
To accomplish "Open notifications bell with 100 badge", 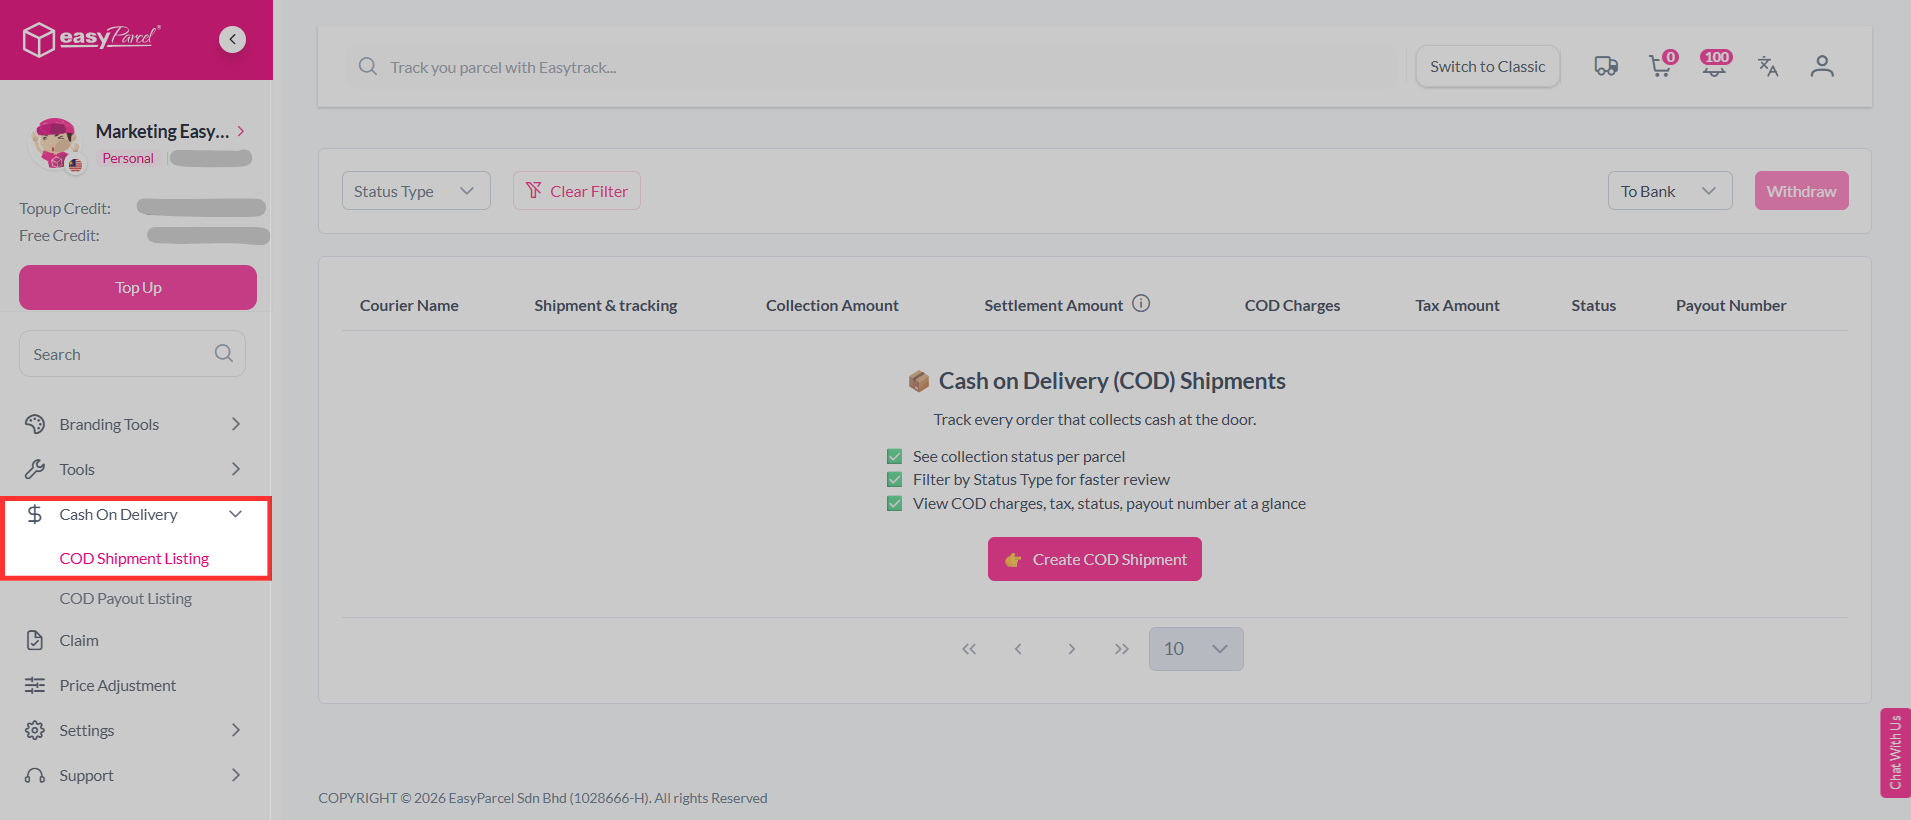I will click(1714, 66).
